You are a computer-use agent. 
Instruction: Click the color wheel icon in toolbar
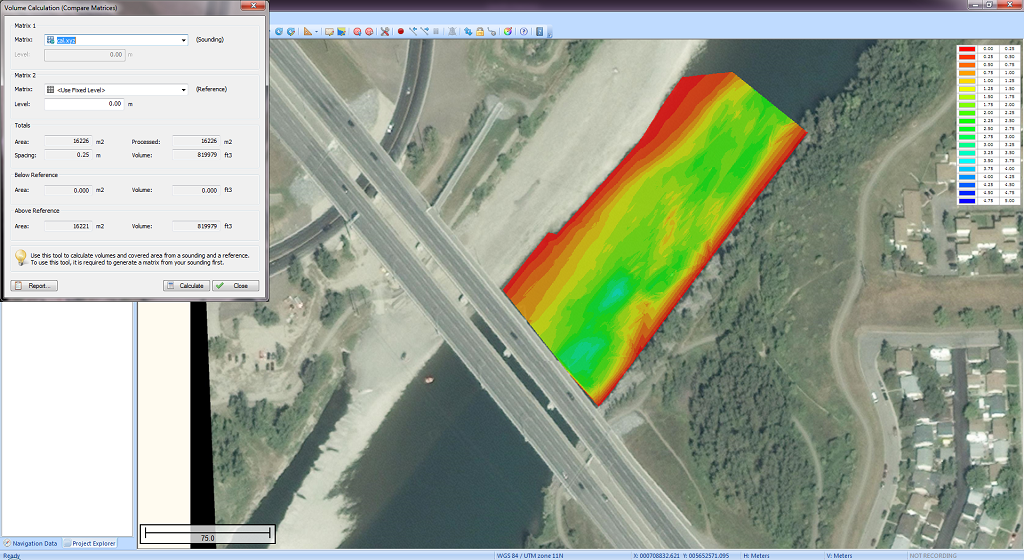[508, 31]
